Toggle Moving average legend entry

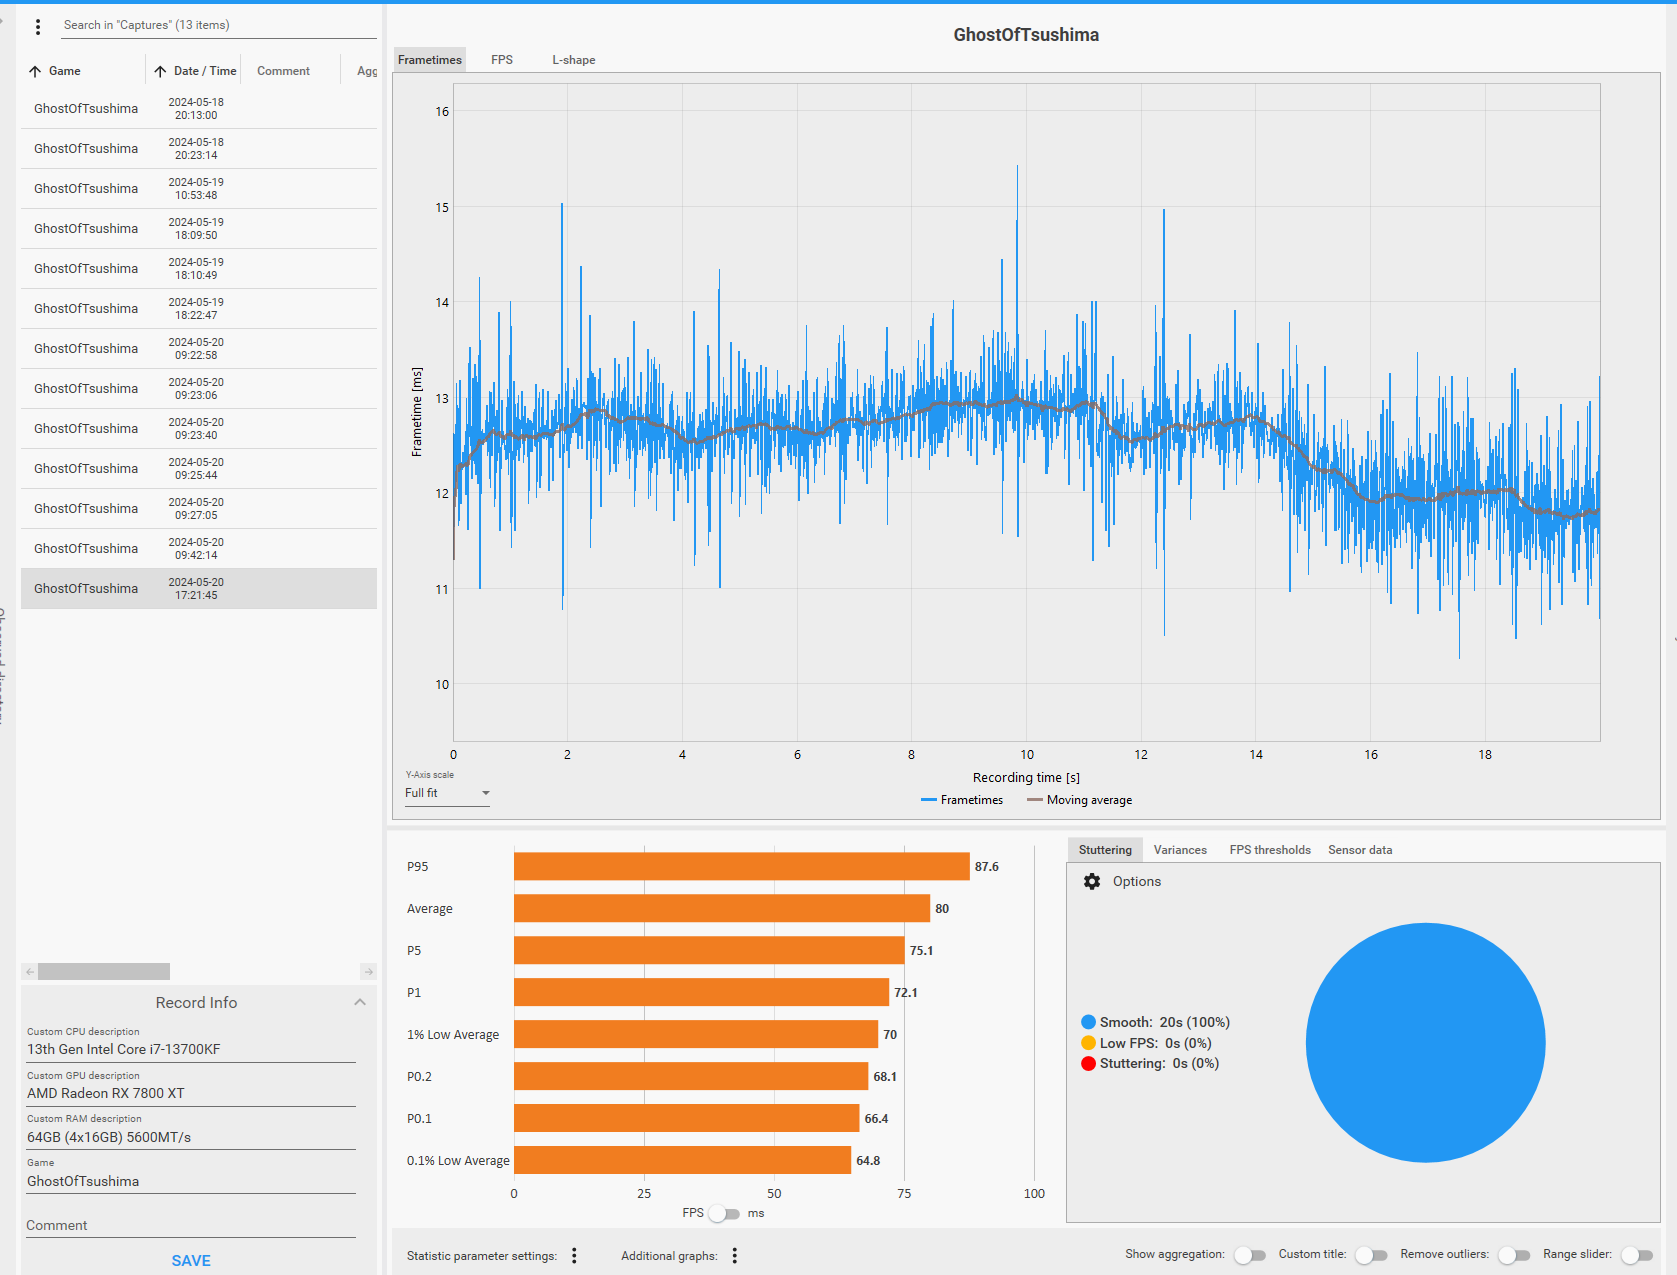(x=1080, y=800)
